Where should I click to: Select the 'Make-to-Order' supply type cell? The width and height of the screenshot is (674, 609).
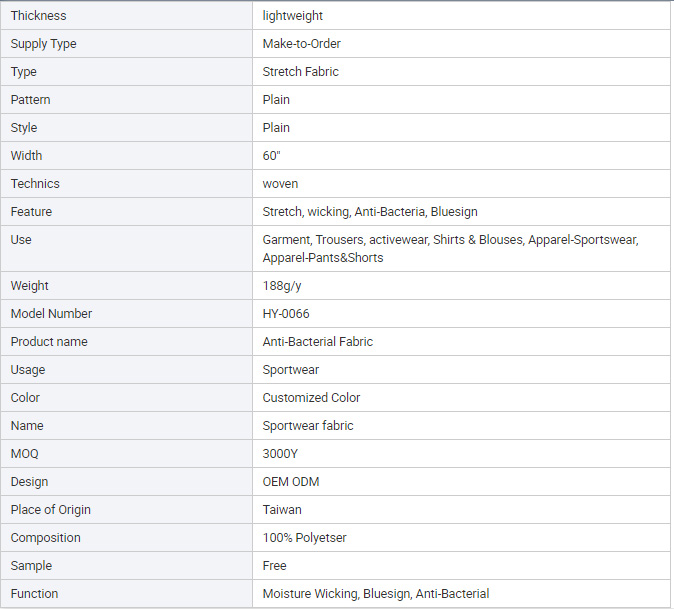tap(461, 43)
